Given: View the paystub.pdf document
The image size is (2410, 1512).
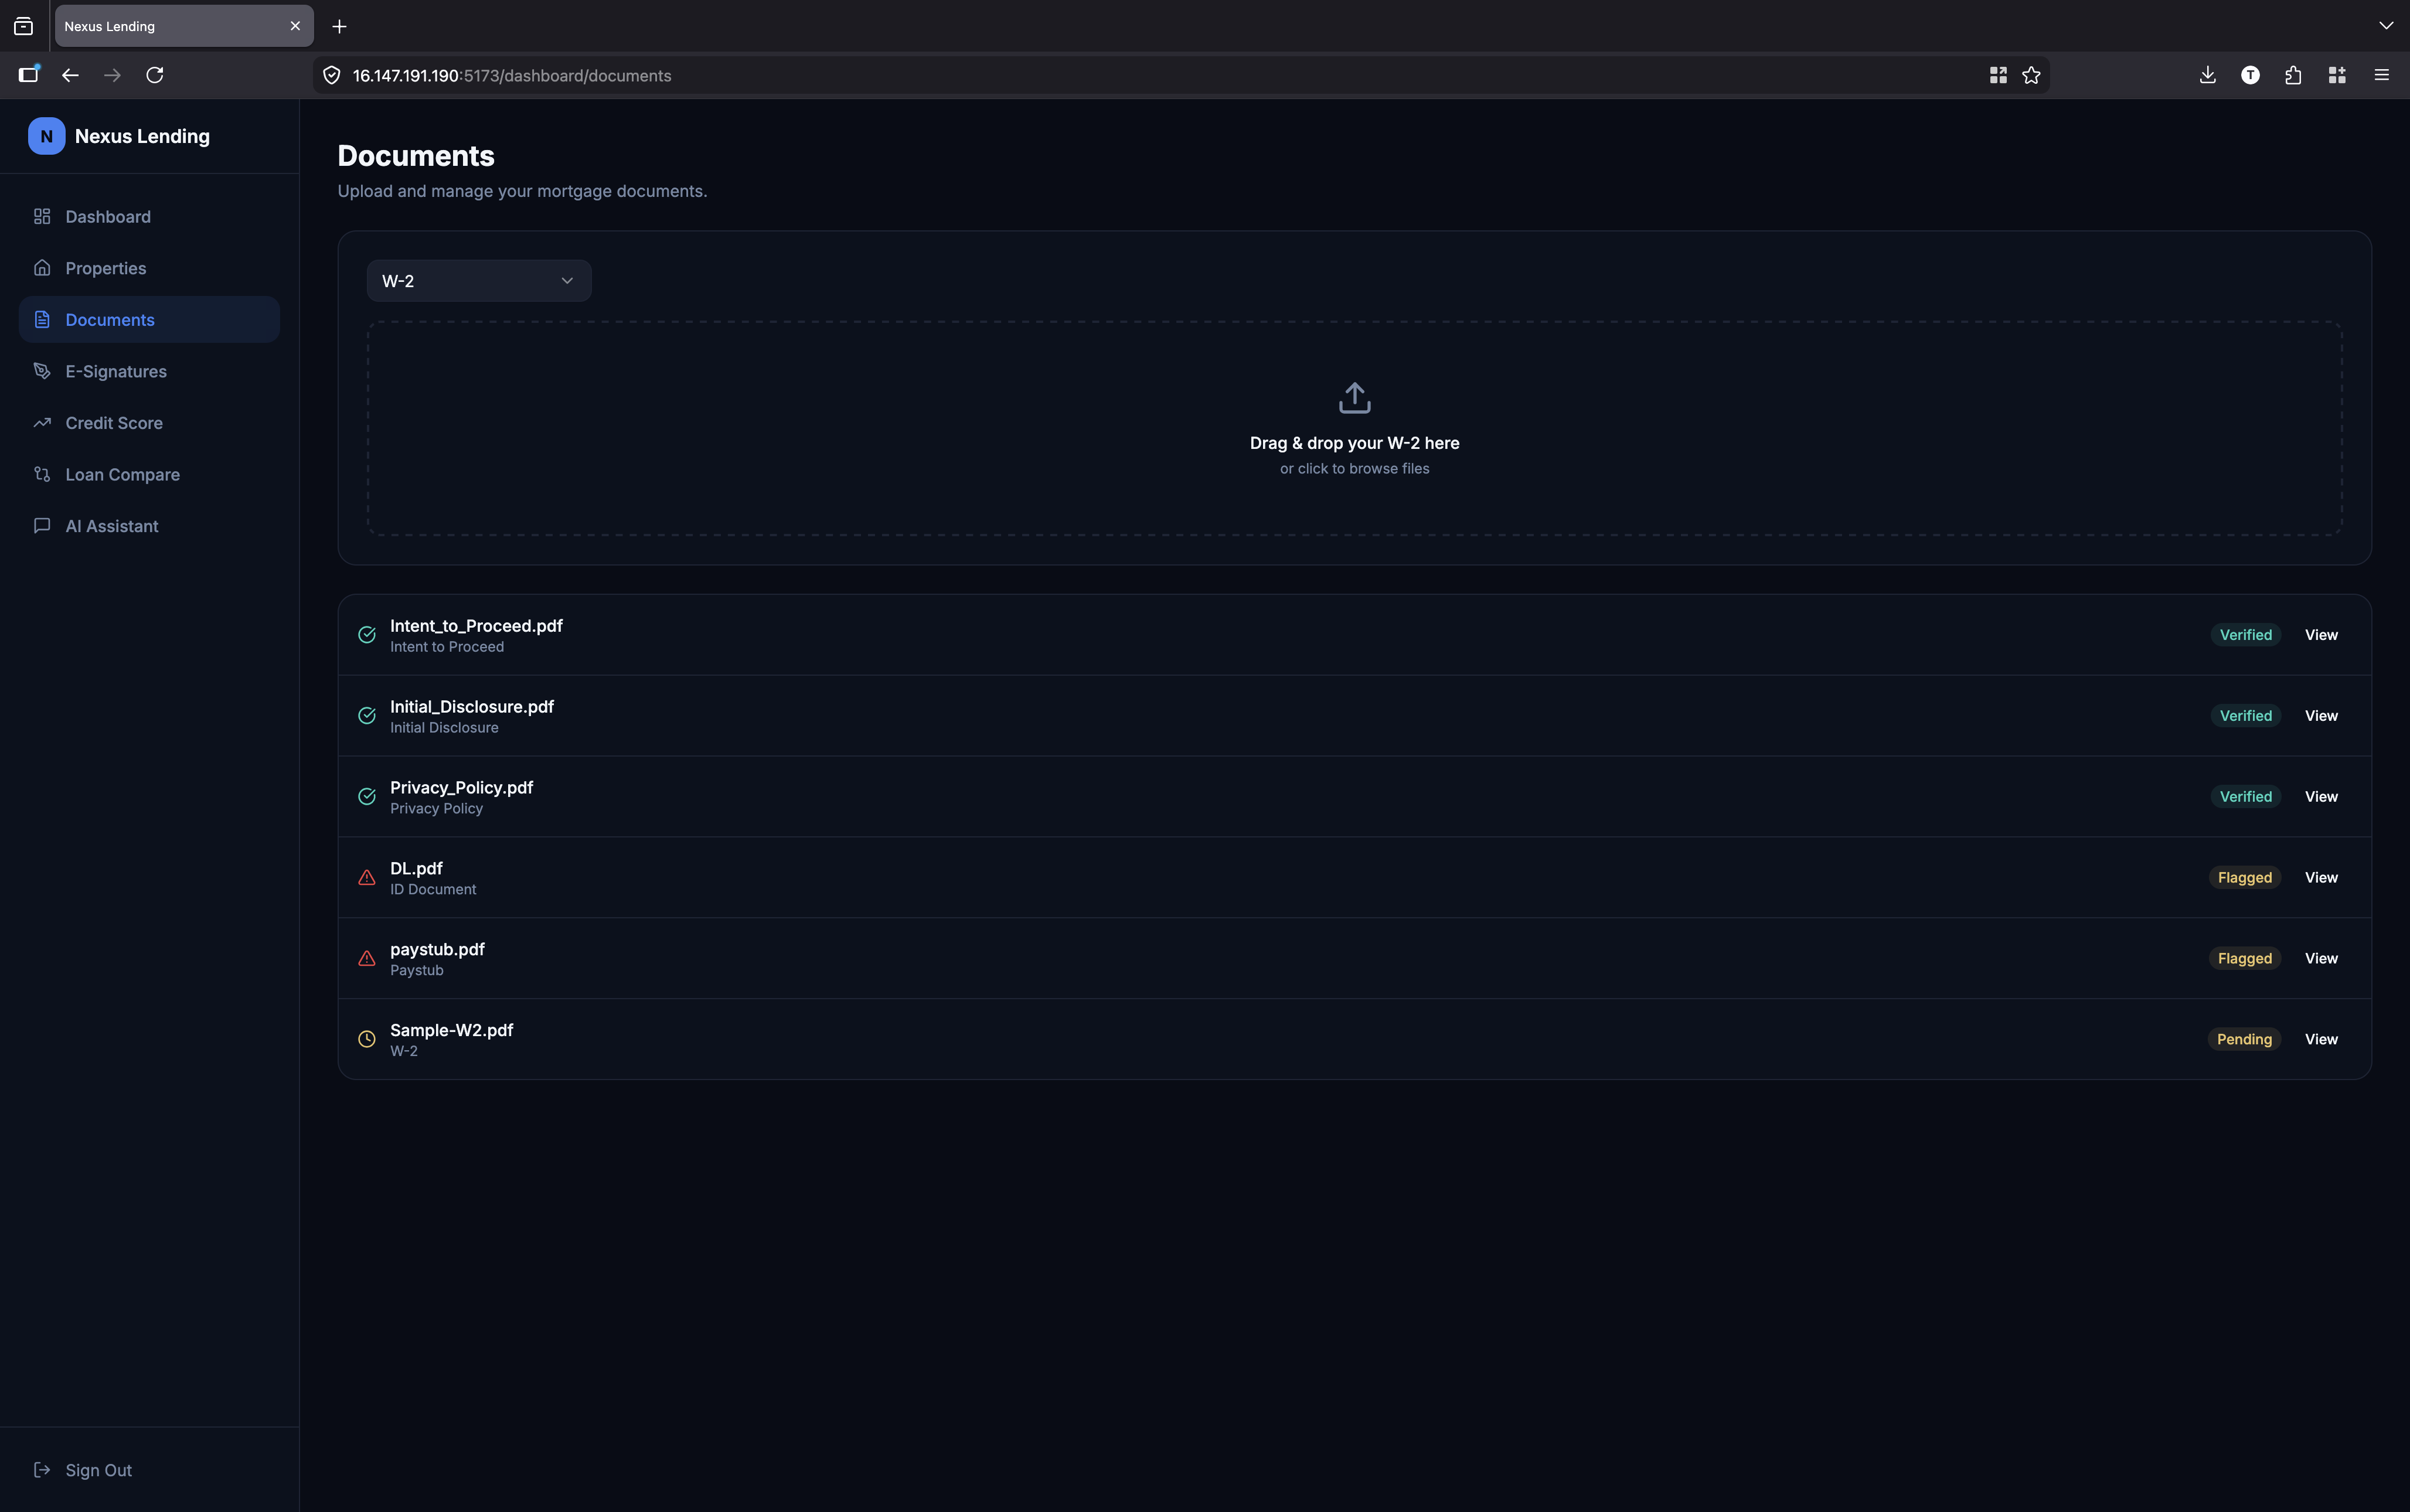Looking at the screenshot, I should point(2320,959).
